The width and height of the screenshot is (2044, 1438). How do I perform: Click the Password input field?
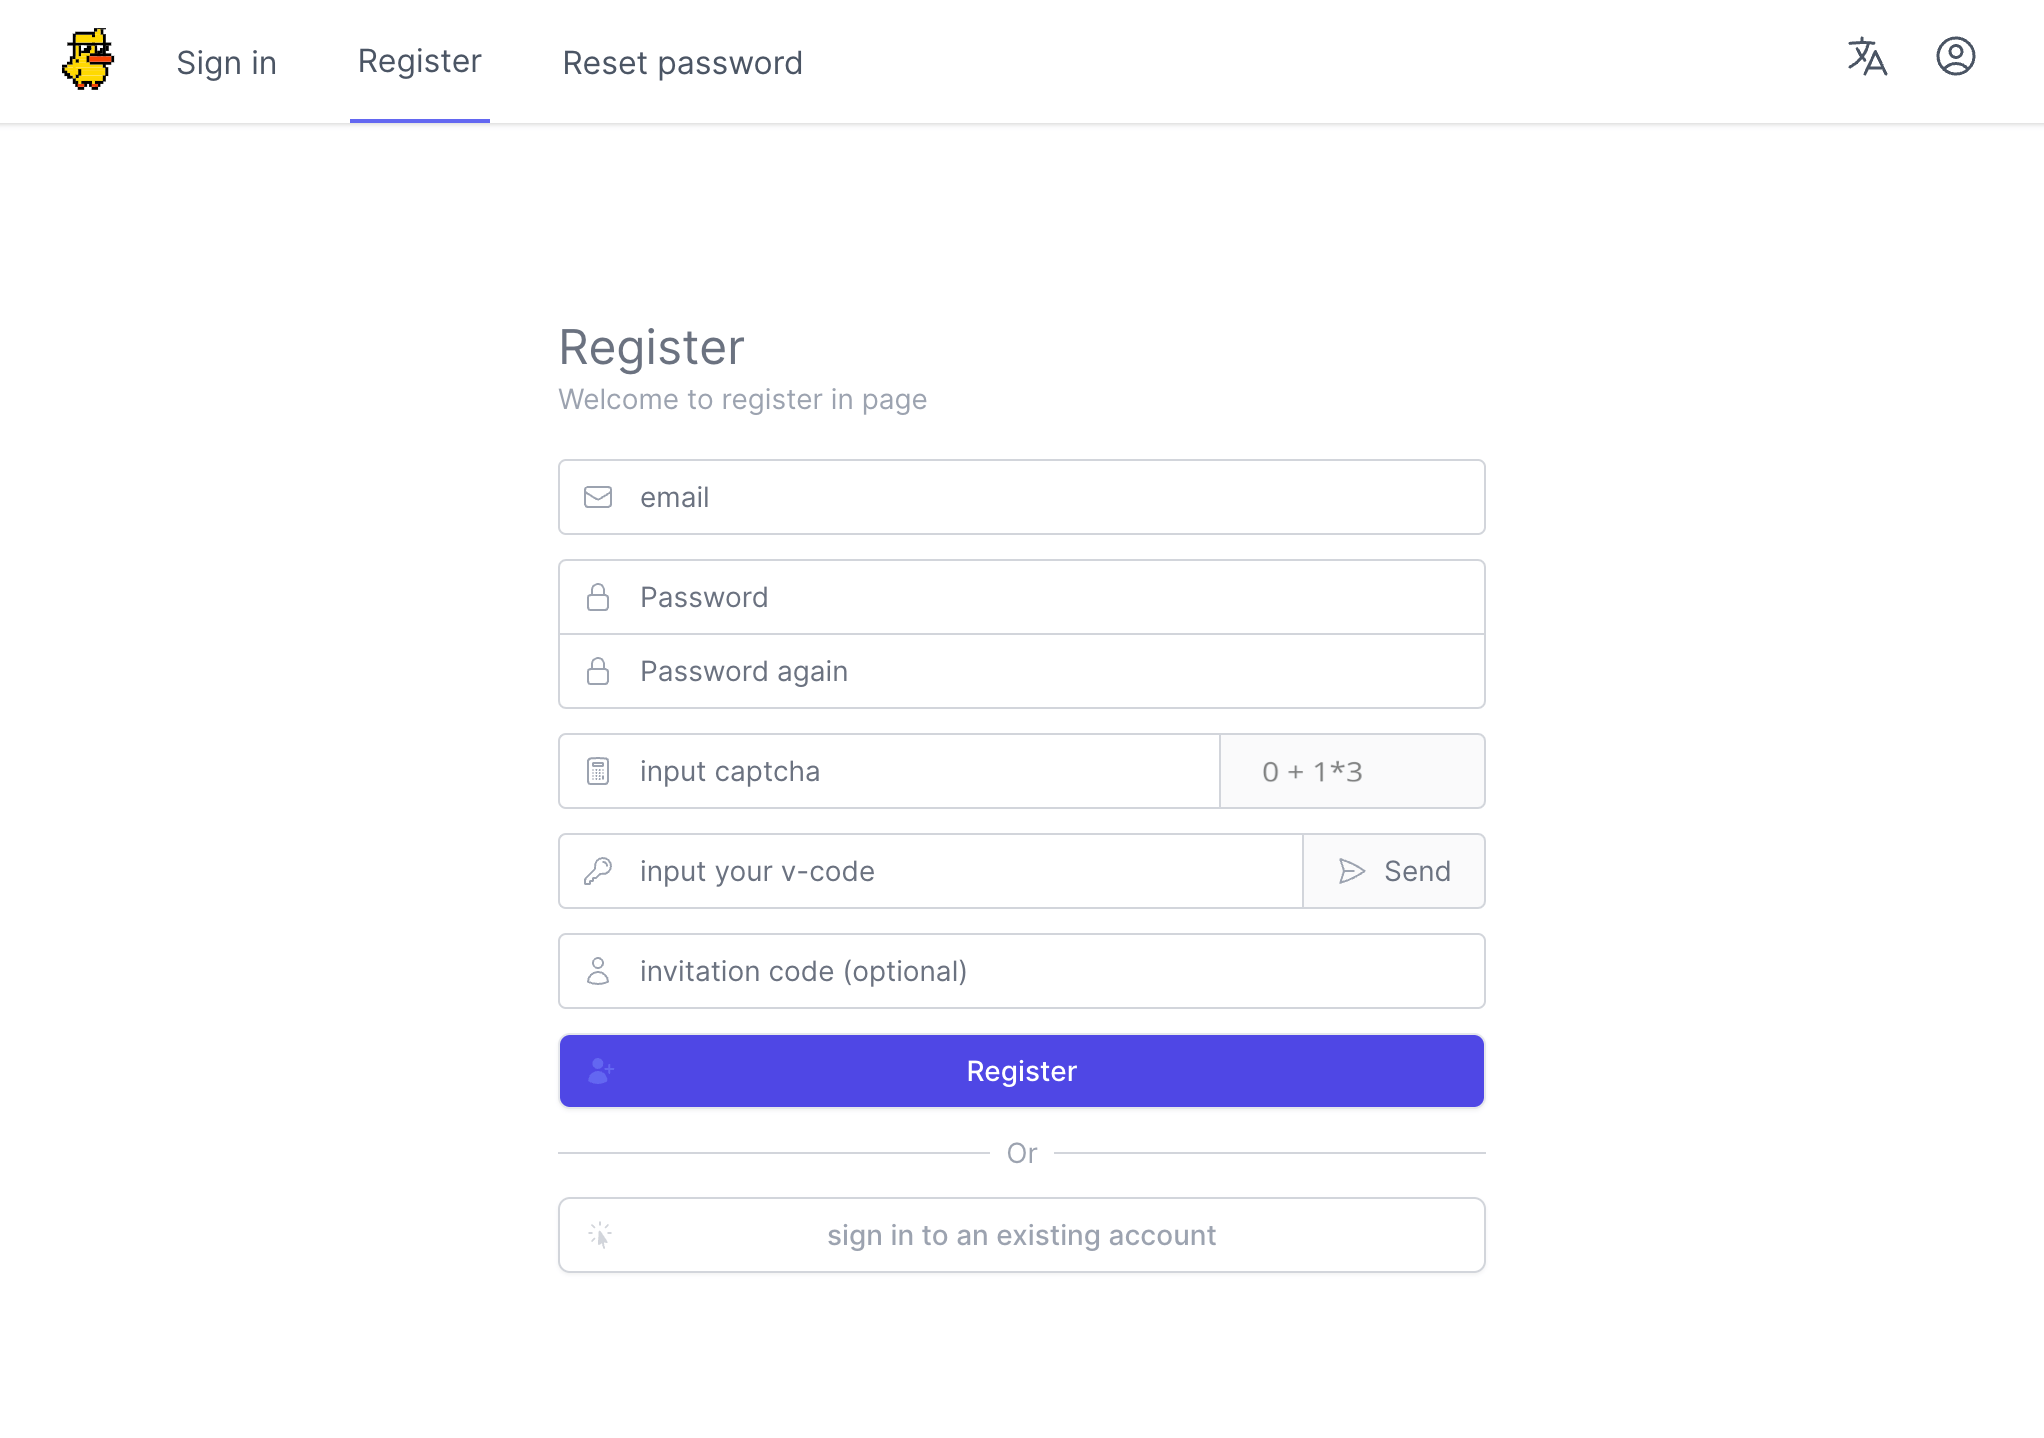point(1022,596)
